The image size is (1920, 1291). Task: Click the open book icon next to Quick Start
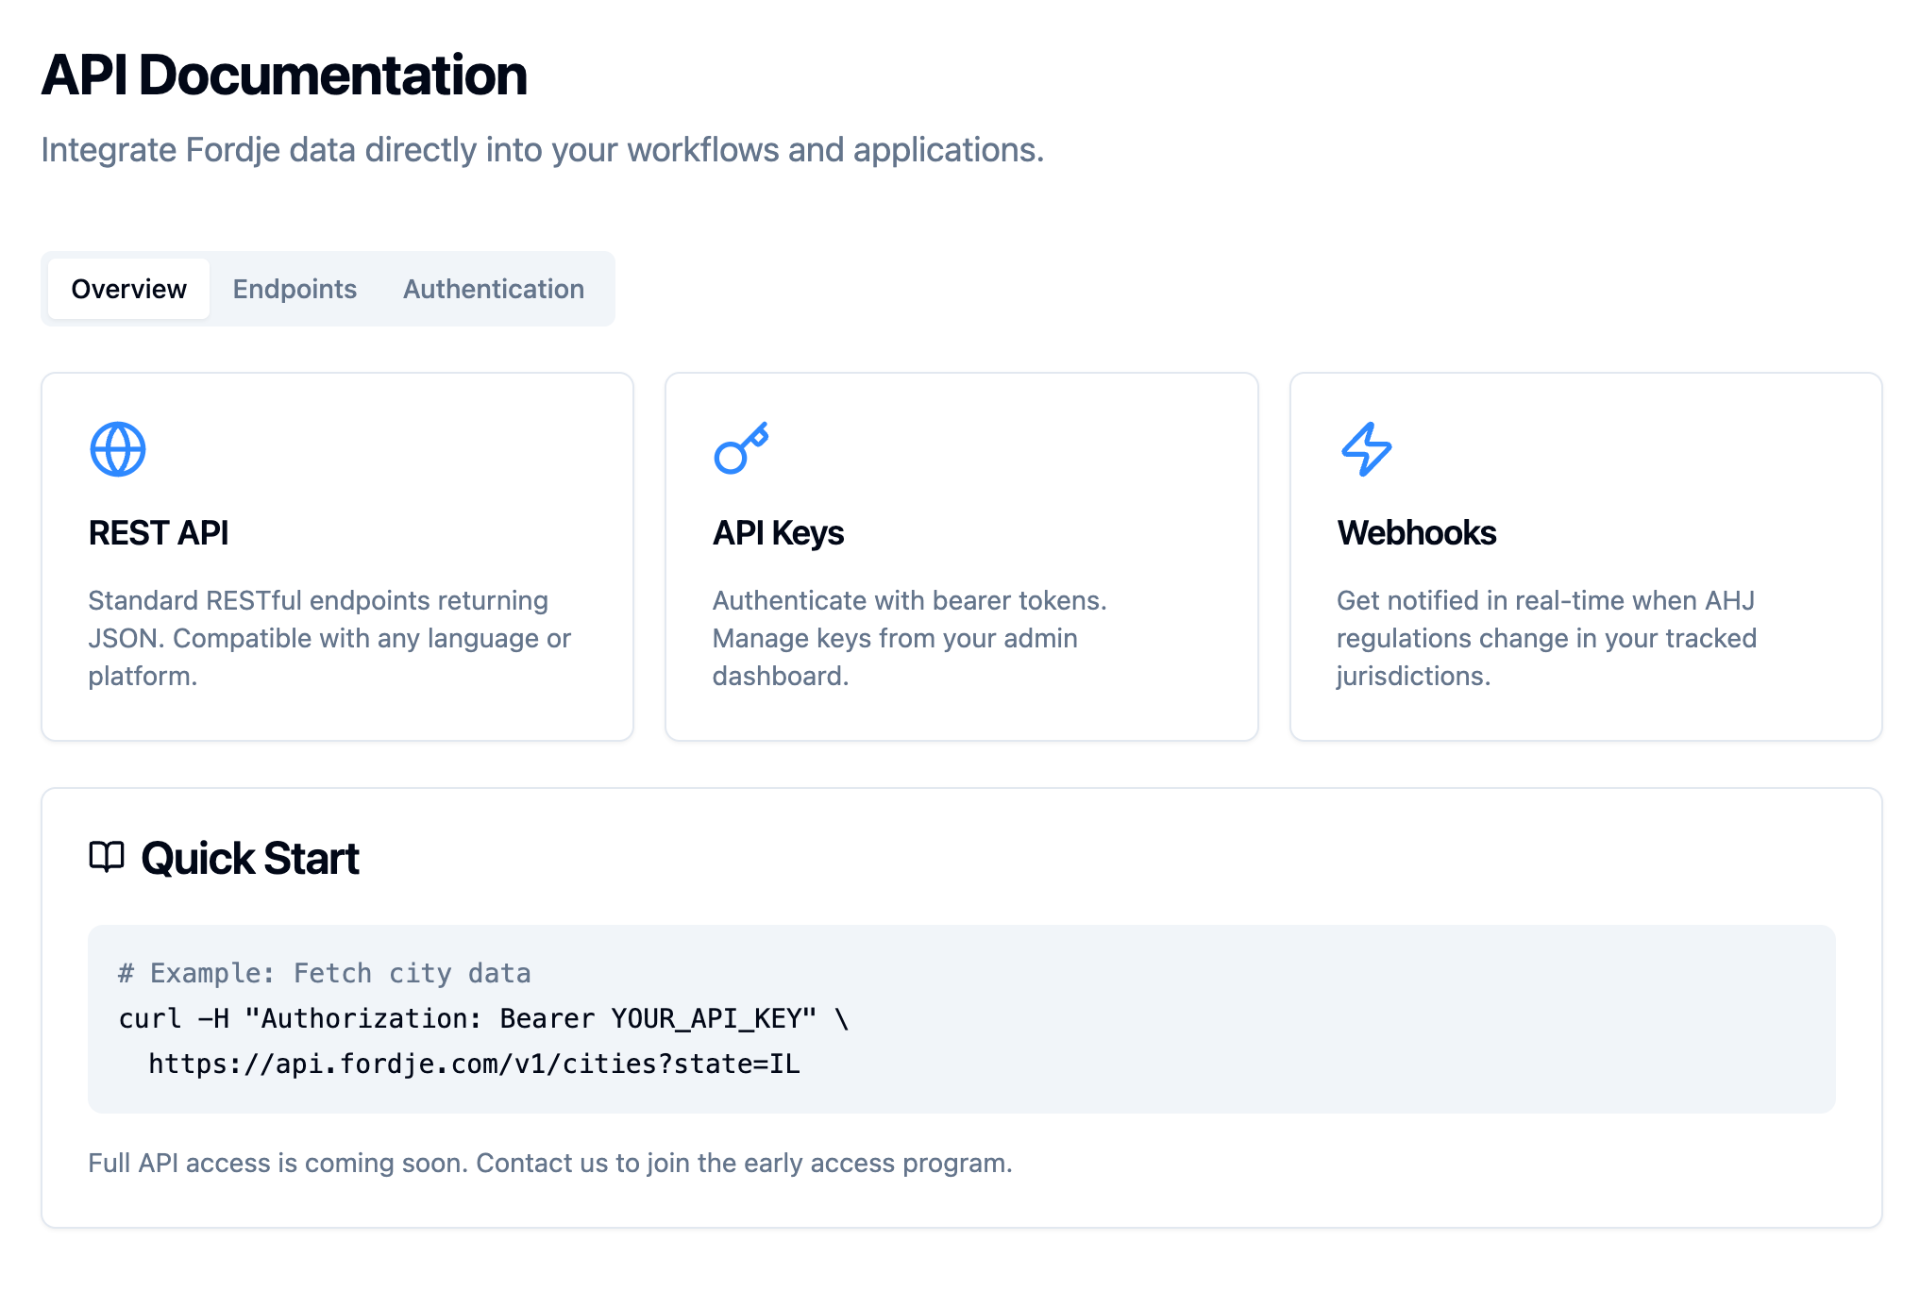[108, 857]
